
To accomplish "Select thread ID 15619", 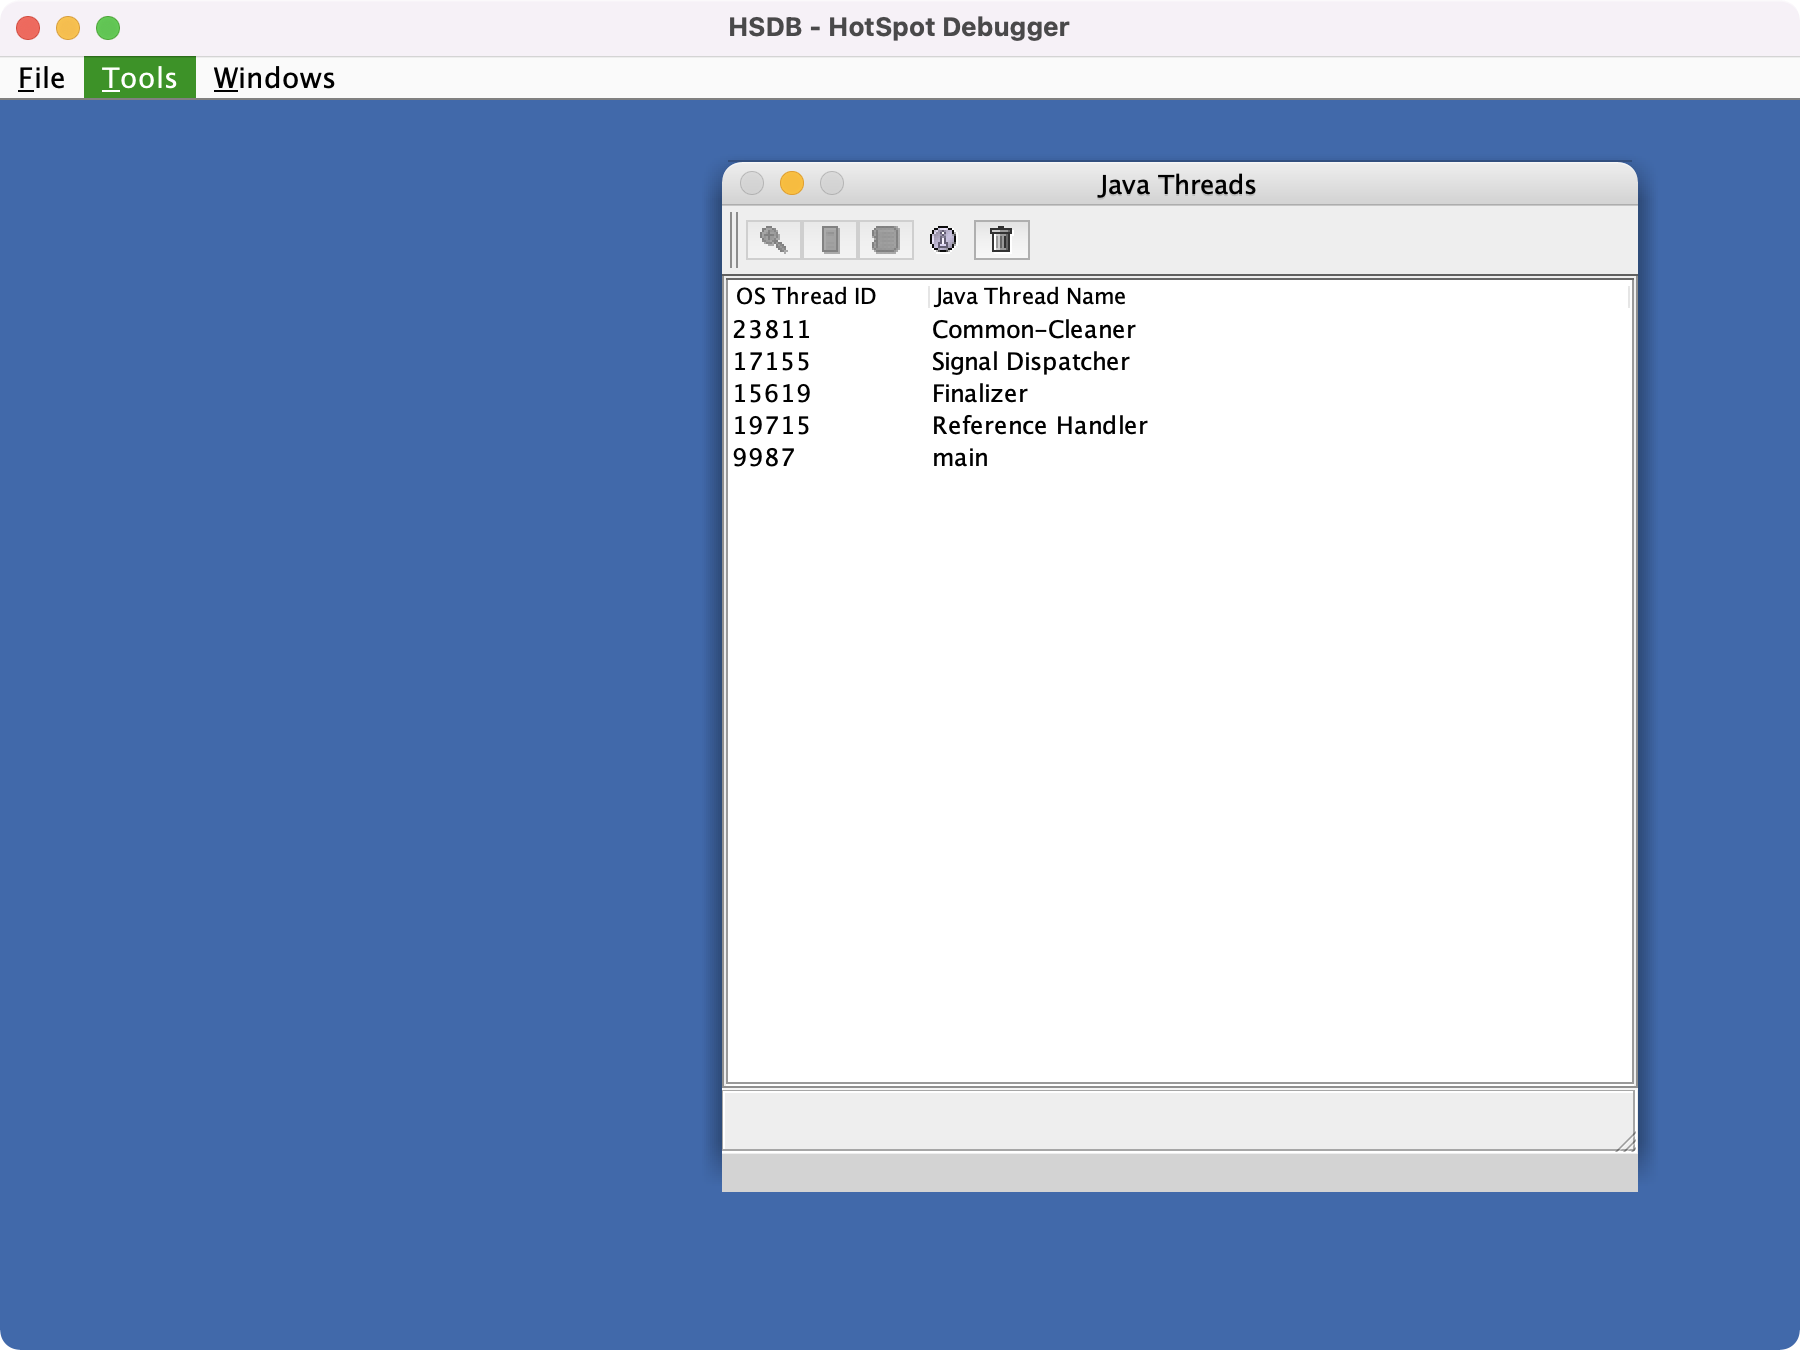I will (x=771, y=394).
